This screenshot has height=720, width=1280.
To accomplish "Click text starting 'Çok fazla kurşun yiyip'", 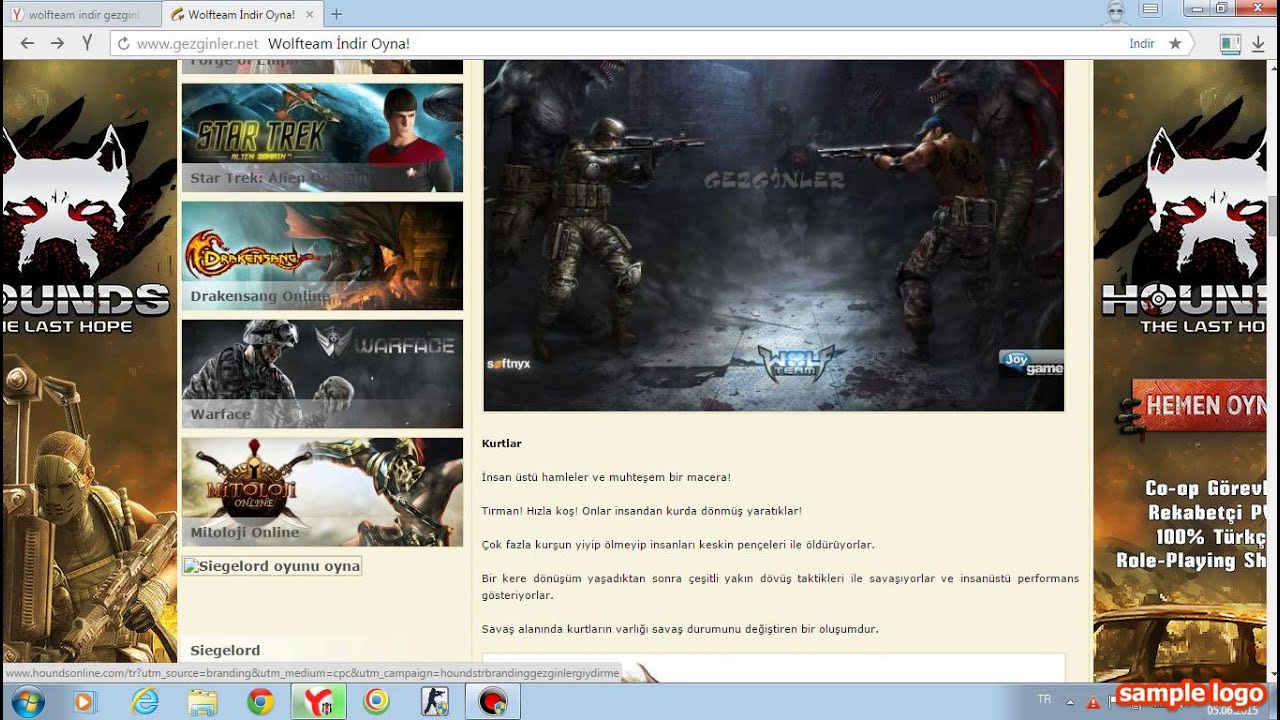I will coord(678,545).
